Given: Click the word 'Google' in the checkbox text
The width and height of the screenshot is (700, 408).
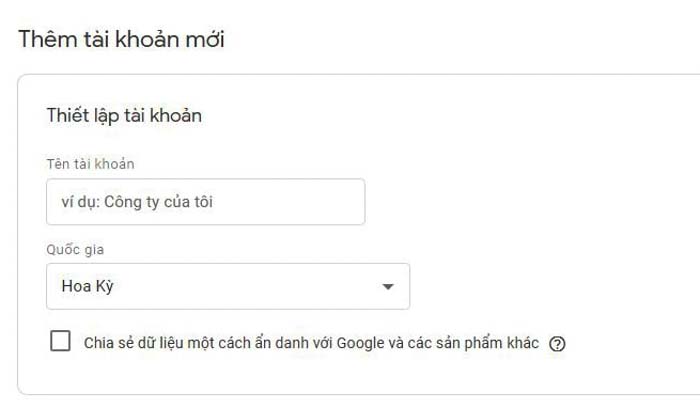Looking at the screenshot, I should [360, 343].
